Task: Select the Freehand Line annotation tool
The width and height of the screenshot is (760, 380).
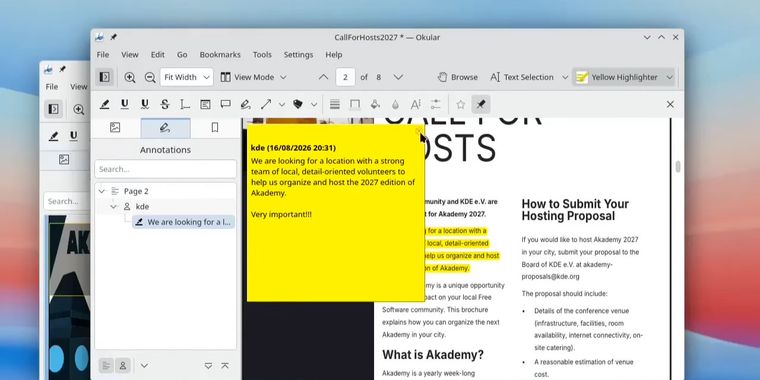Action: click(x=245, y=104)
